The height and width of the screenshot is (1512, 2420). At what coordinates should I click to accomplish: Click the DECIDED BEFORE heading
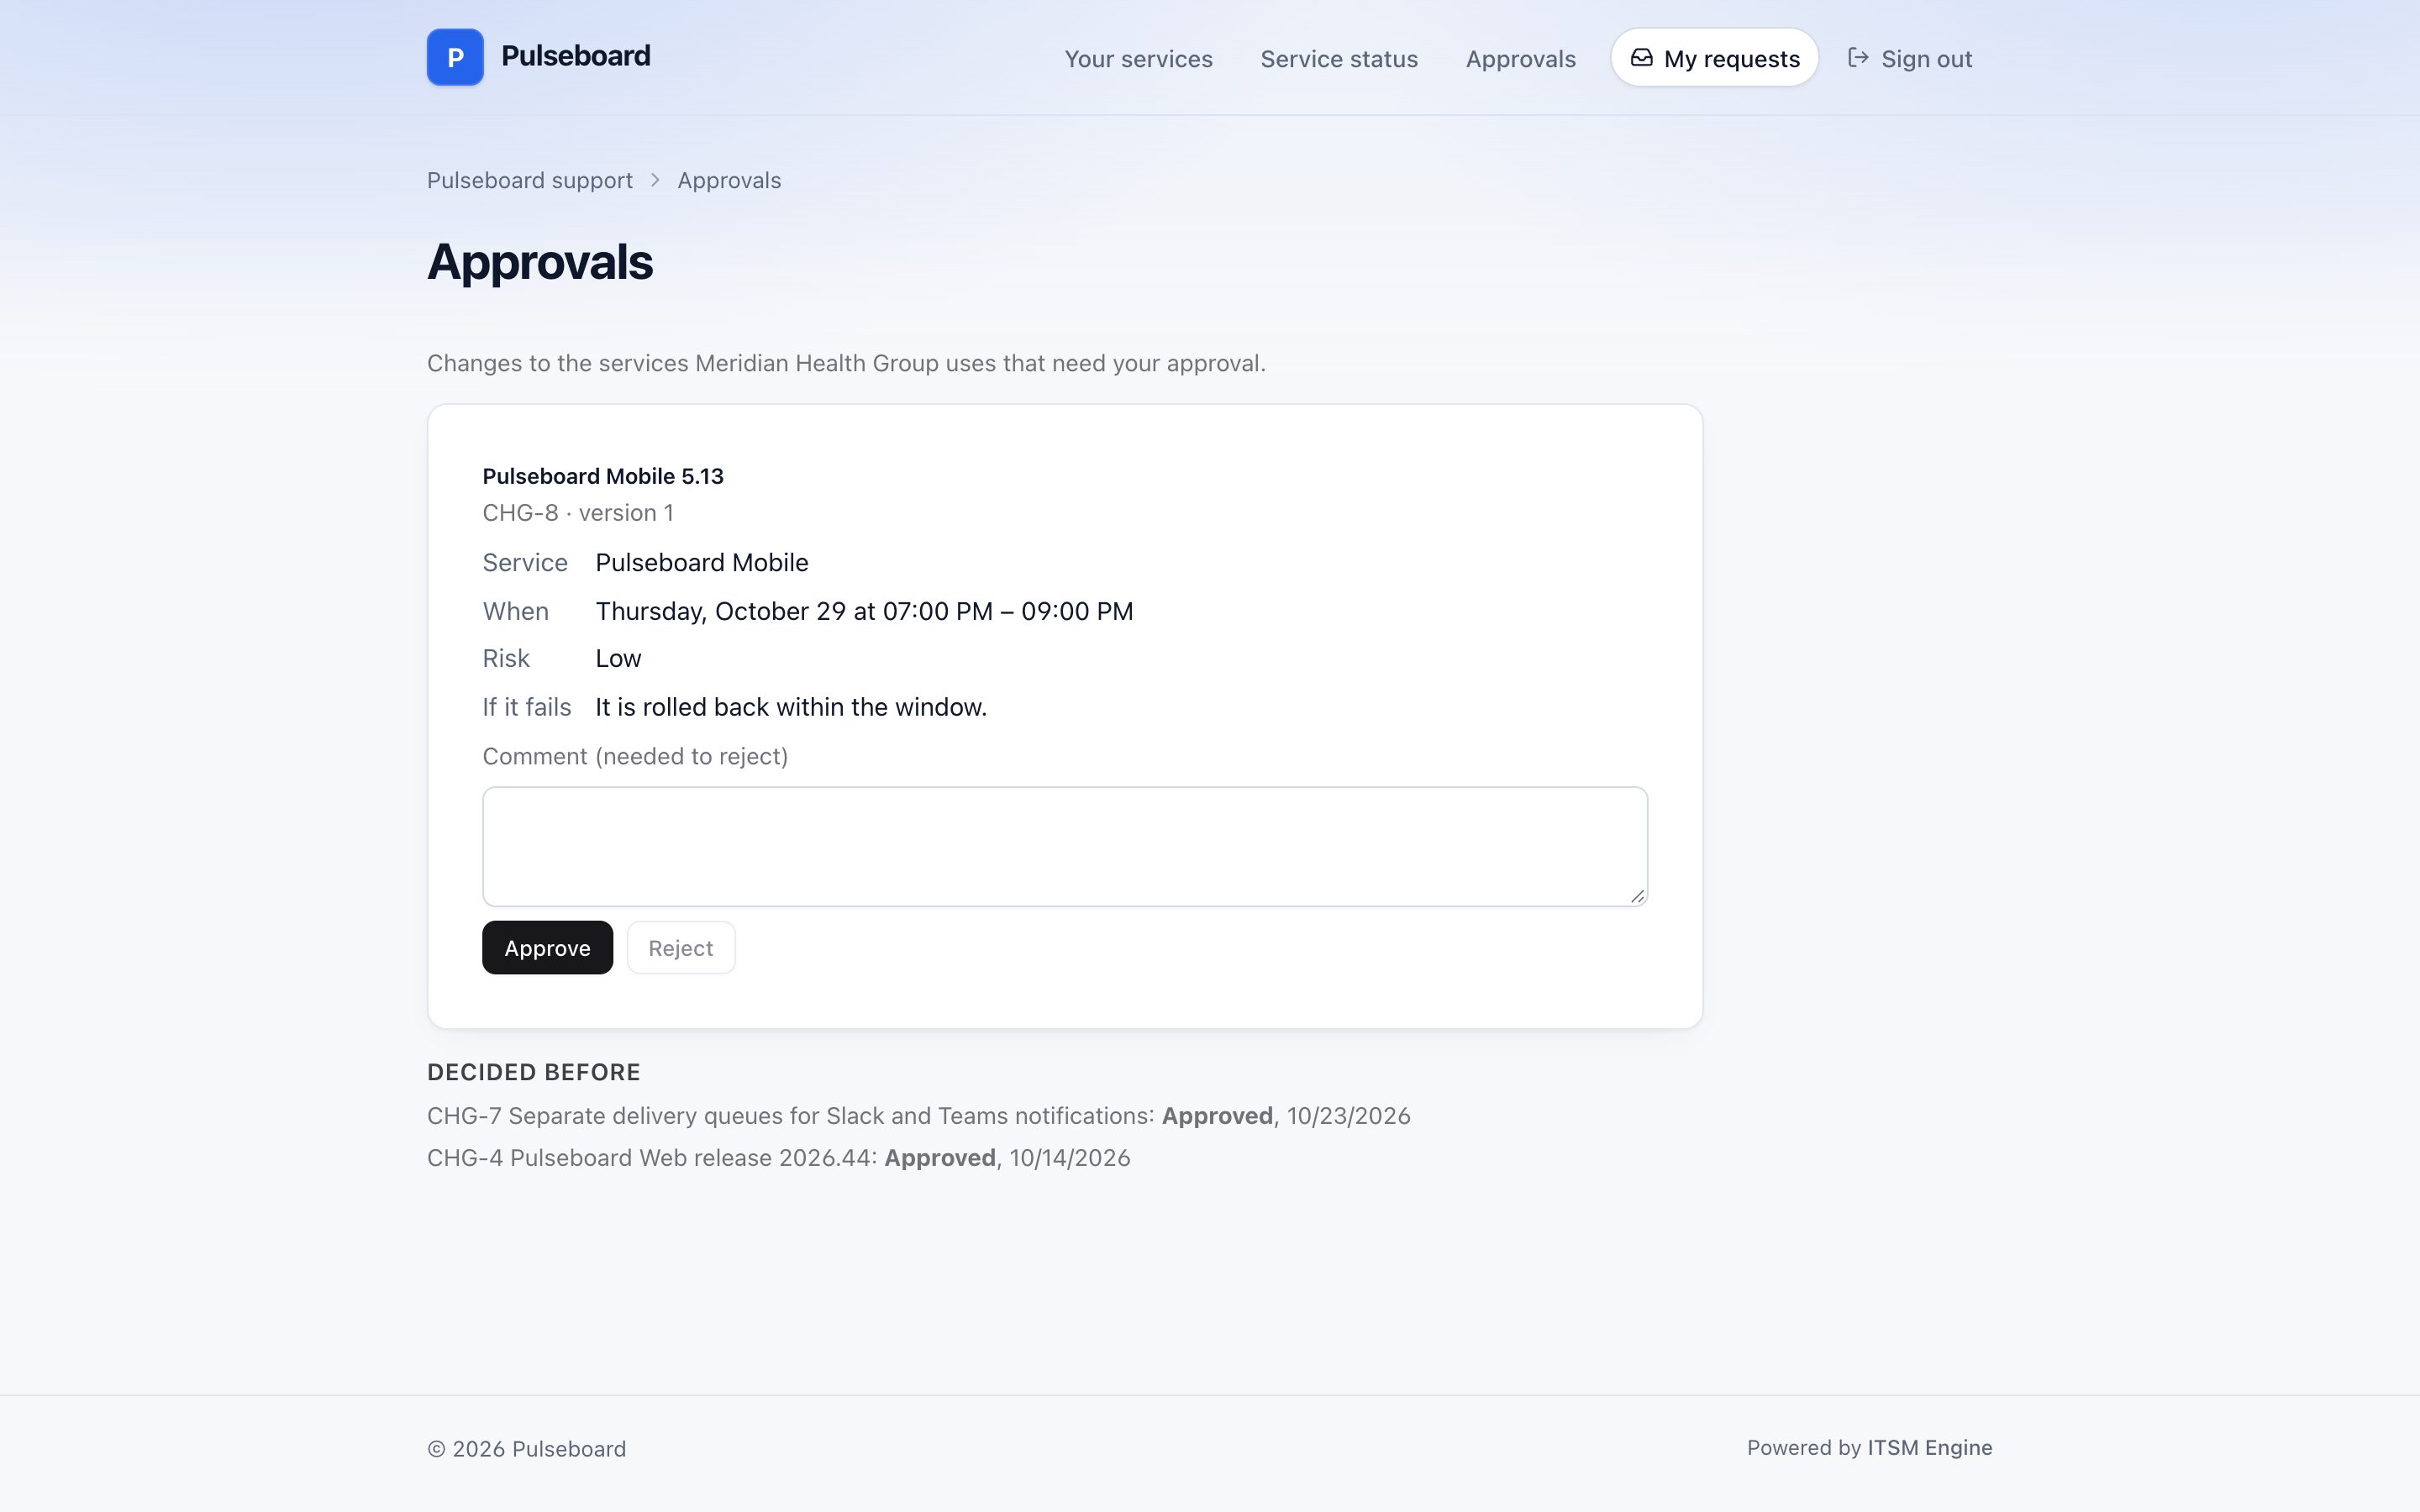pos(534,1072)
